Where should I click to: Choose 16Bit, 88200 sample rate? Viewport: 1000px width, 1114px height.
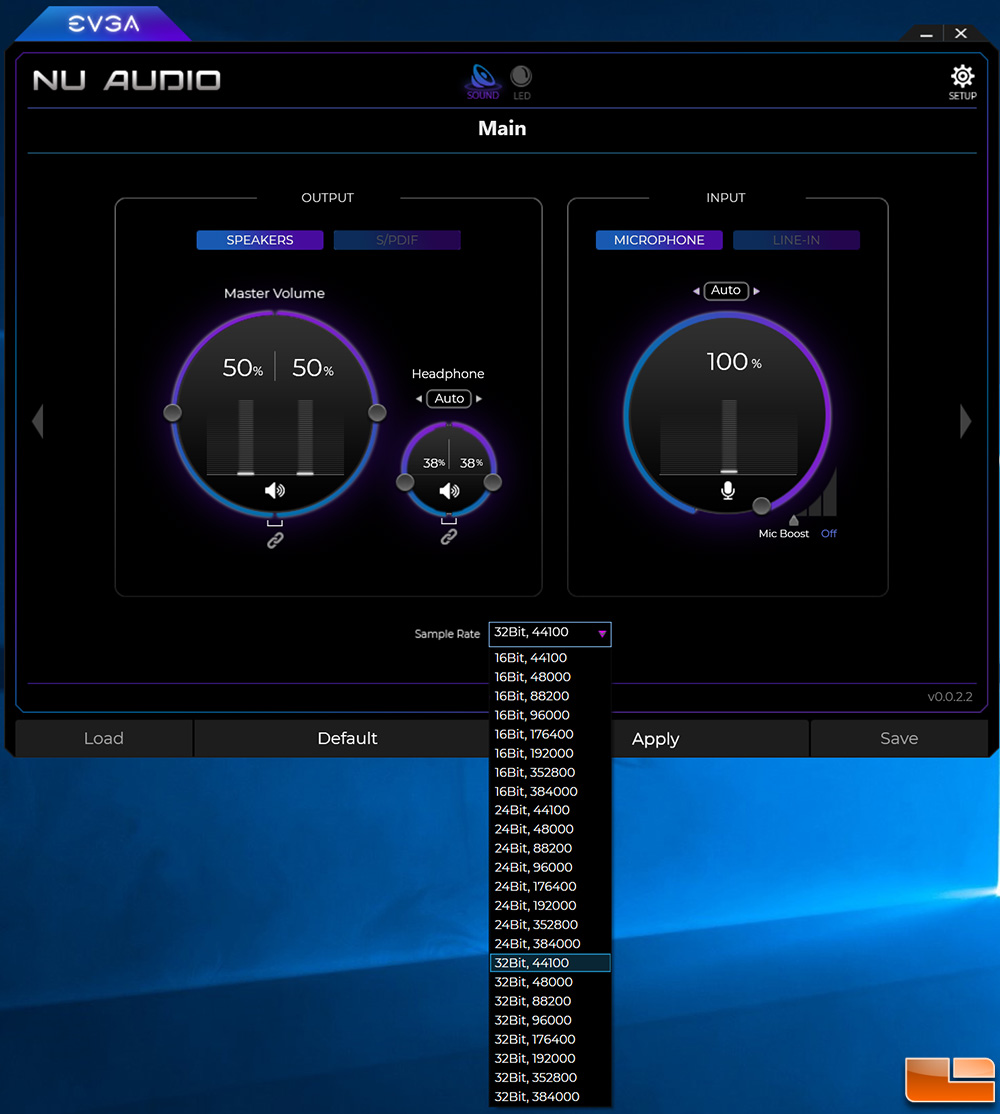coord(550,696)
